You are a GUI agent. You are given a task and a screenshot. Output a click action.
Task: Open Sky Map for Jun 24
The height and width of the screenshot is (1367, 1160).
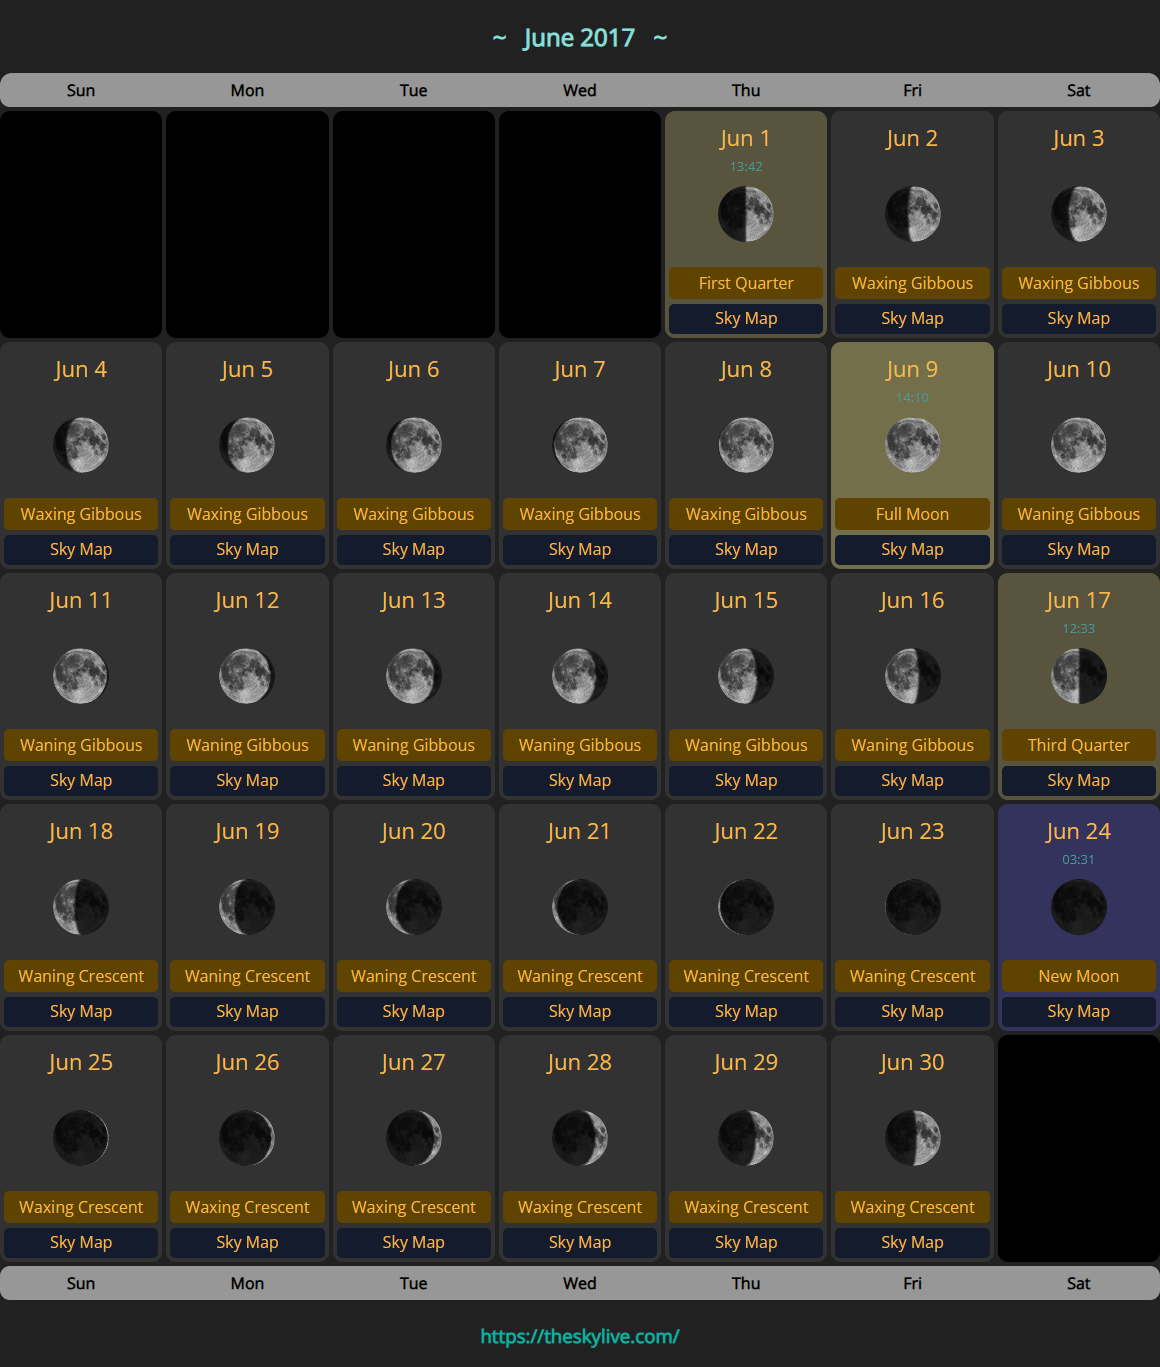click(1078, 1011)
